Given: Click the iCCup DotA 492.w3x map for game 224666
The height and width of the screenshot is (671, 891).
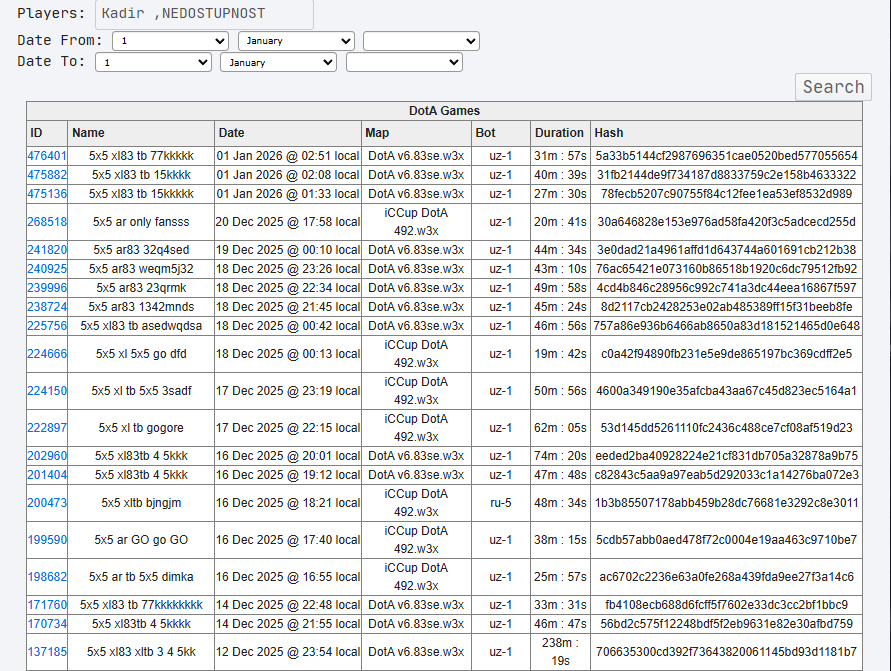Looking at the screenshot, I should pos(417,354).
